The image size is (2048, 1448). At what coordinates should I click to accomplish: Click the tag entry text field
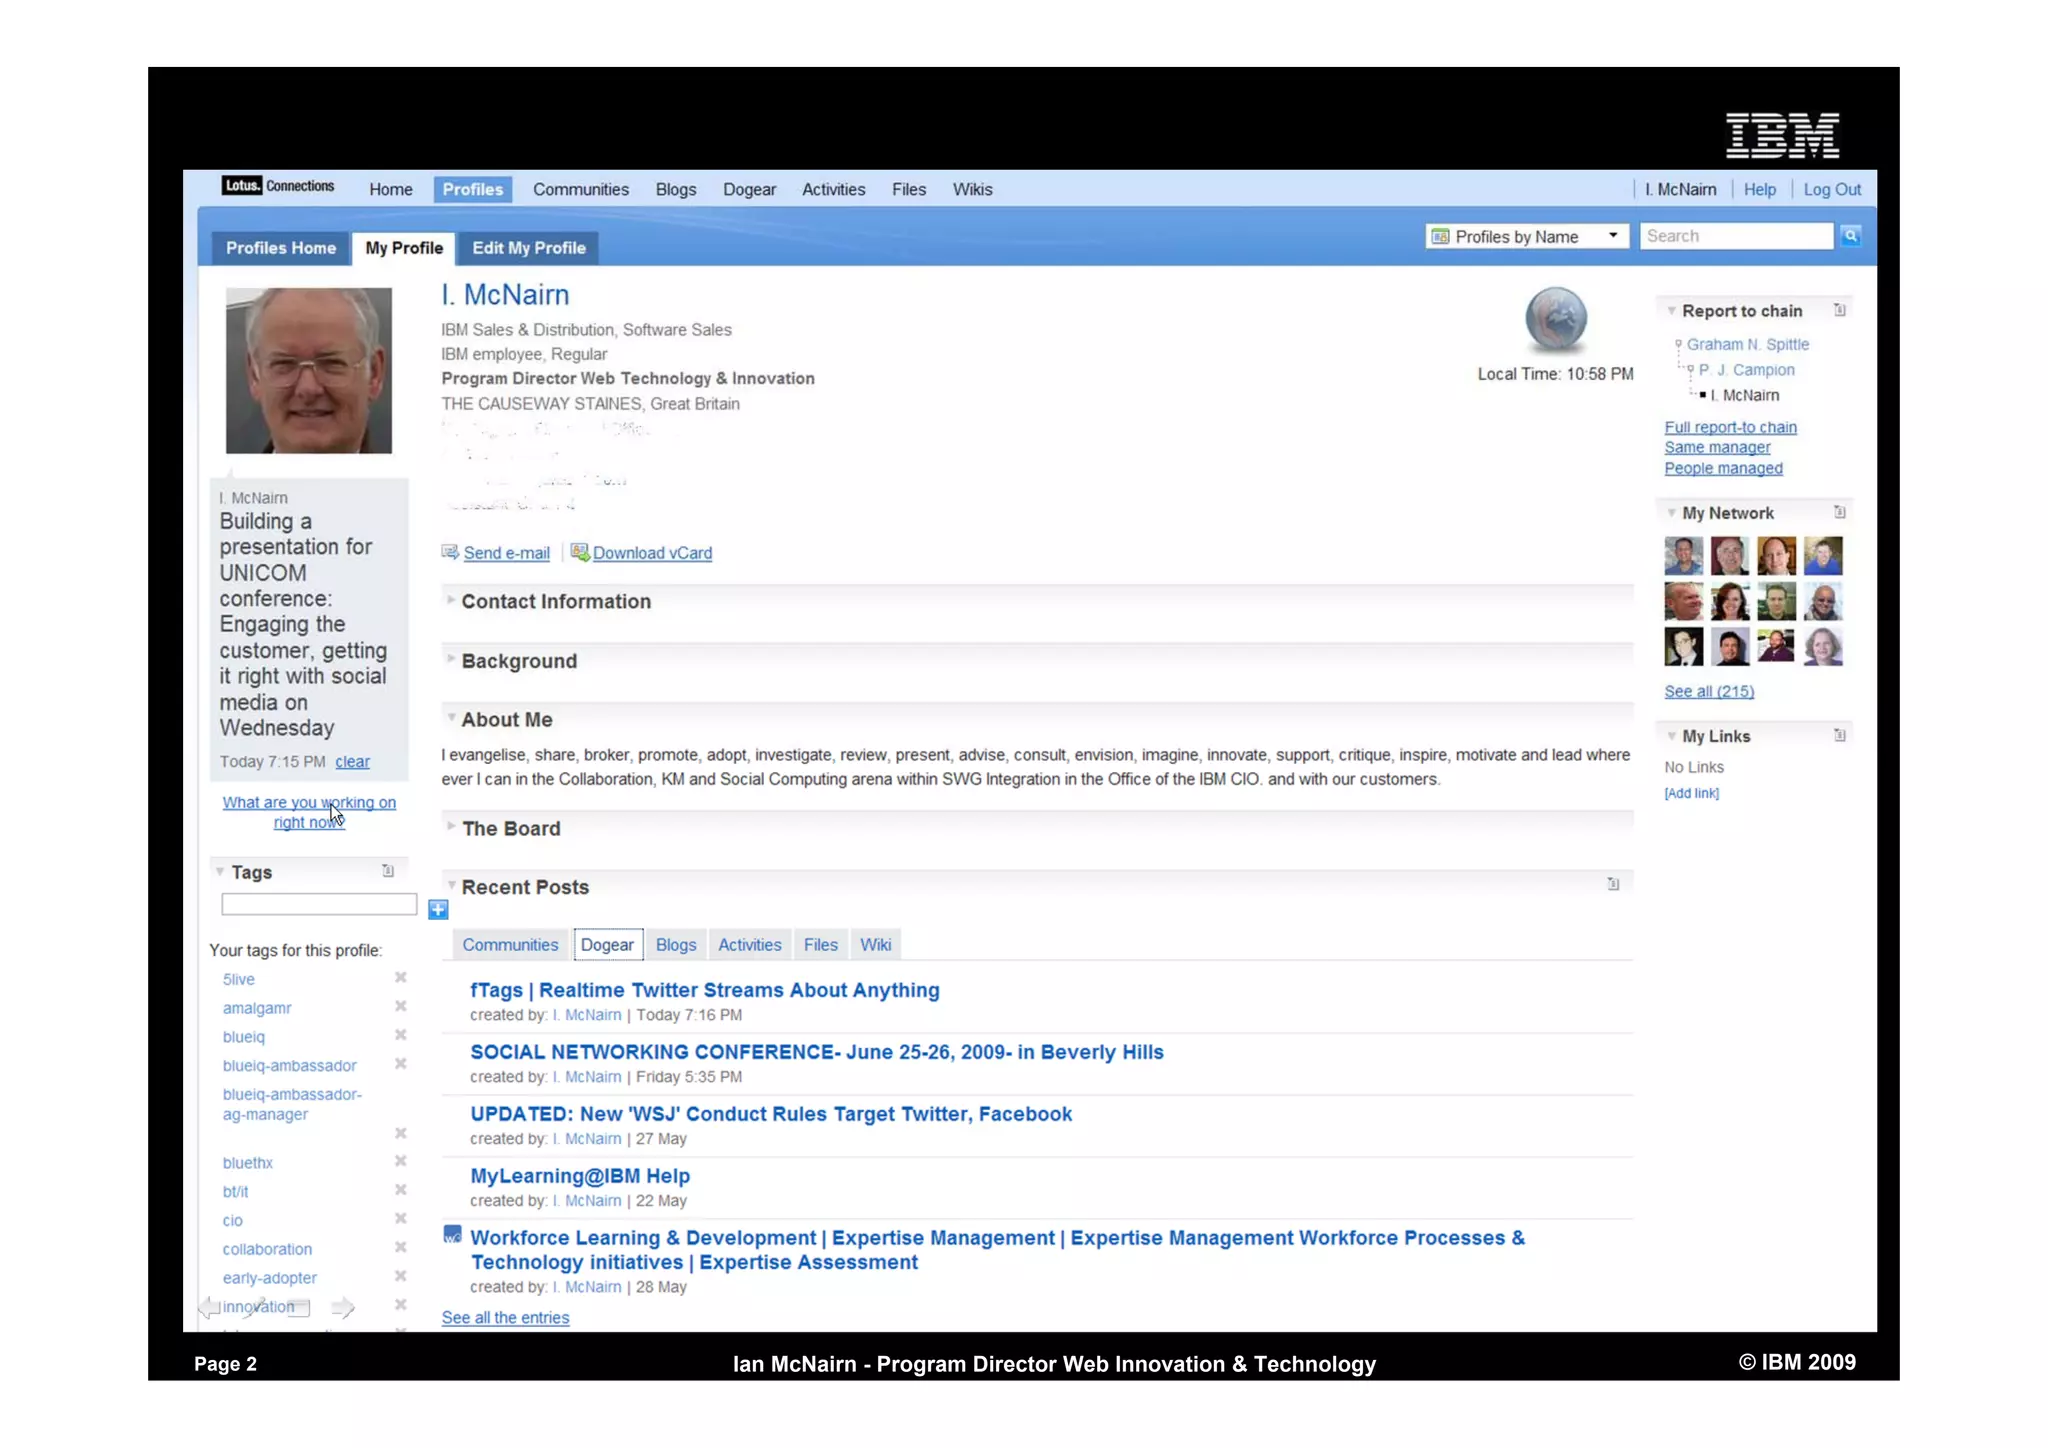point(319,904)
